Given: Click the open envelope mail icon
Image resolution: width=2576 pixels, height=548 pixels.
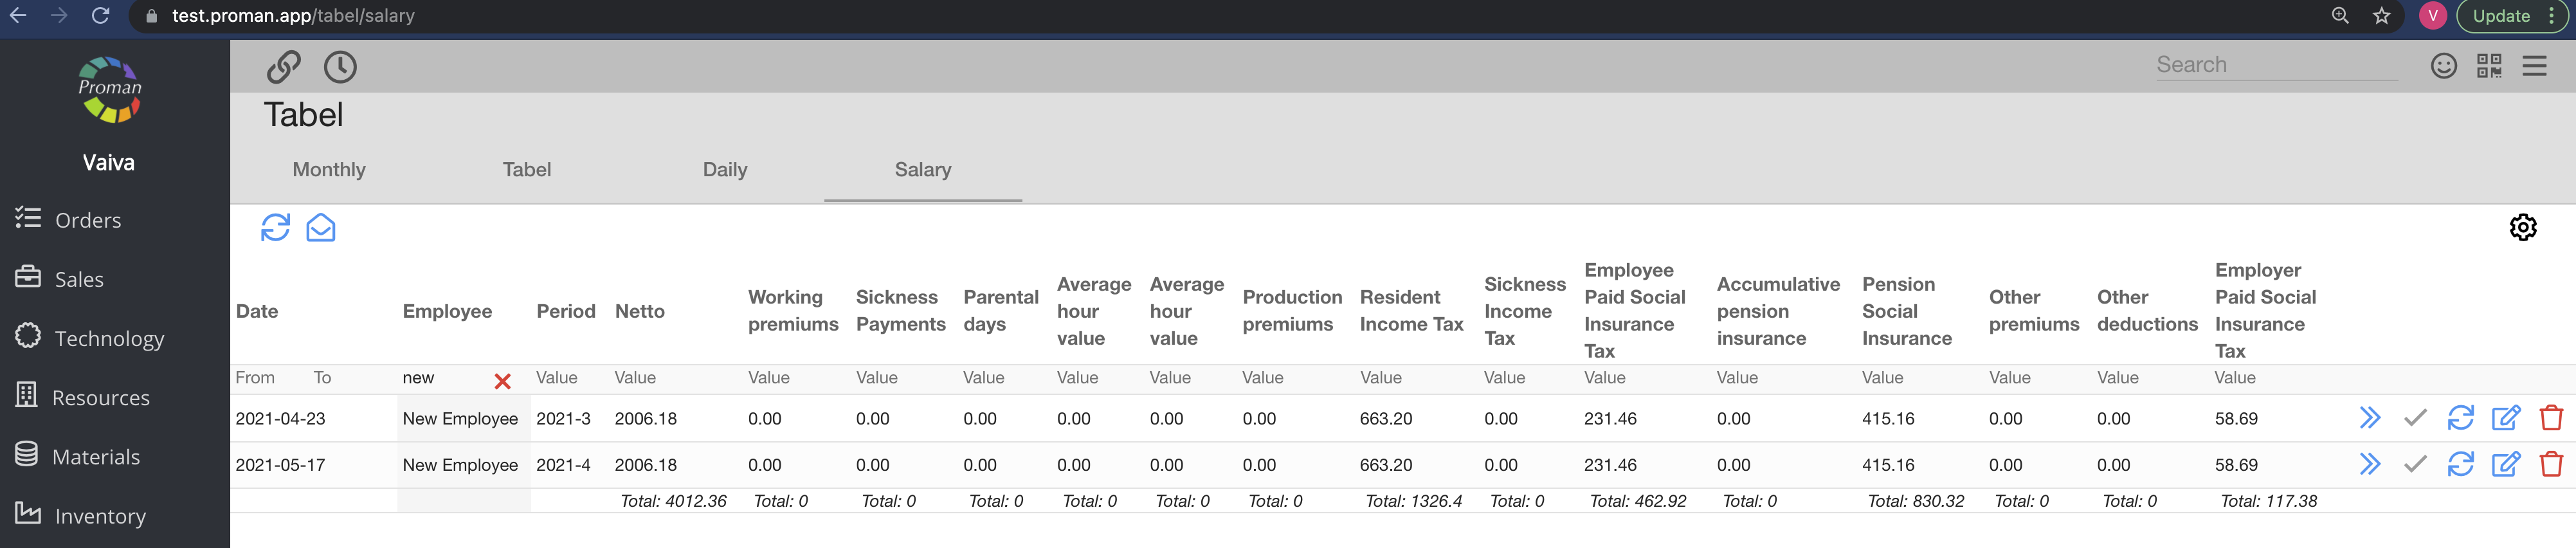Looking at the screenshot, I should point(320,228).
